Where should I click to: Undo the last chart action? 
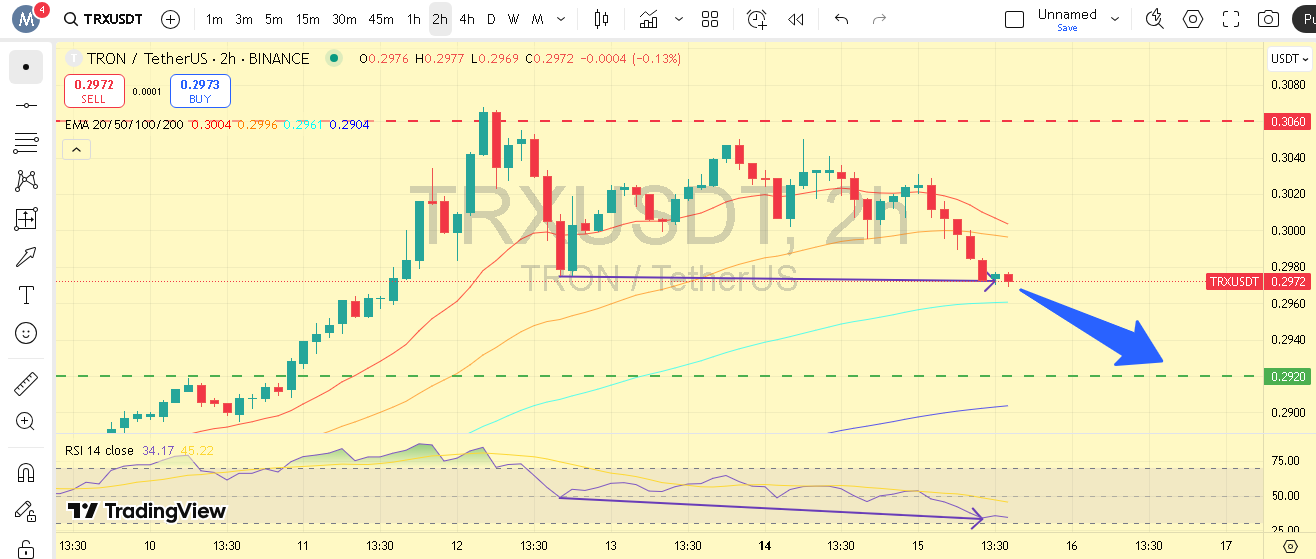[841, 19]
